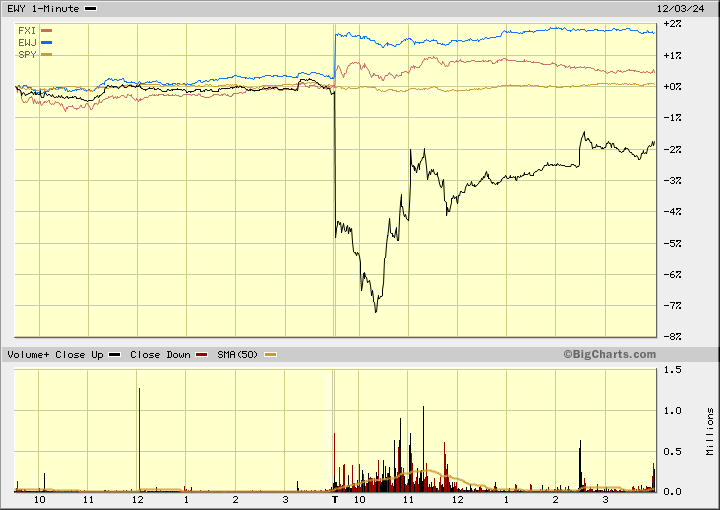Click the 'T' time-axis marker
The height and width of the screenshot is (510, 720).
coord(335,499)
